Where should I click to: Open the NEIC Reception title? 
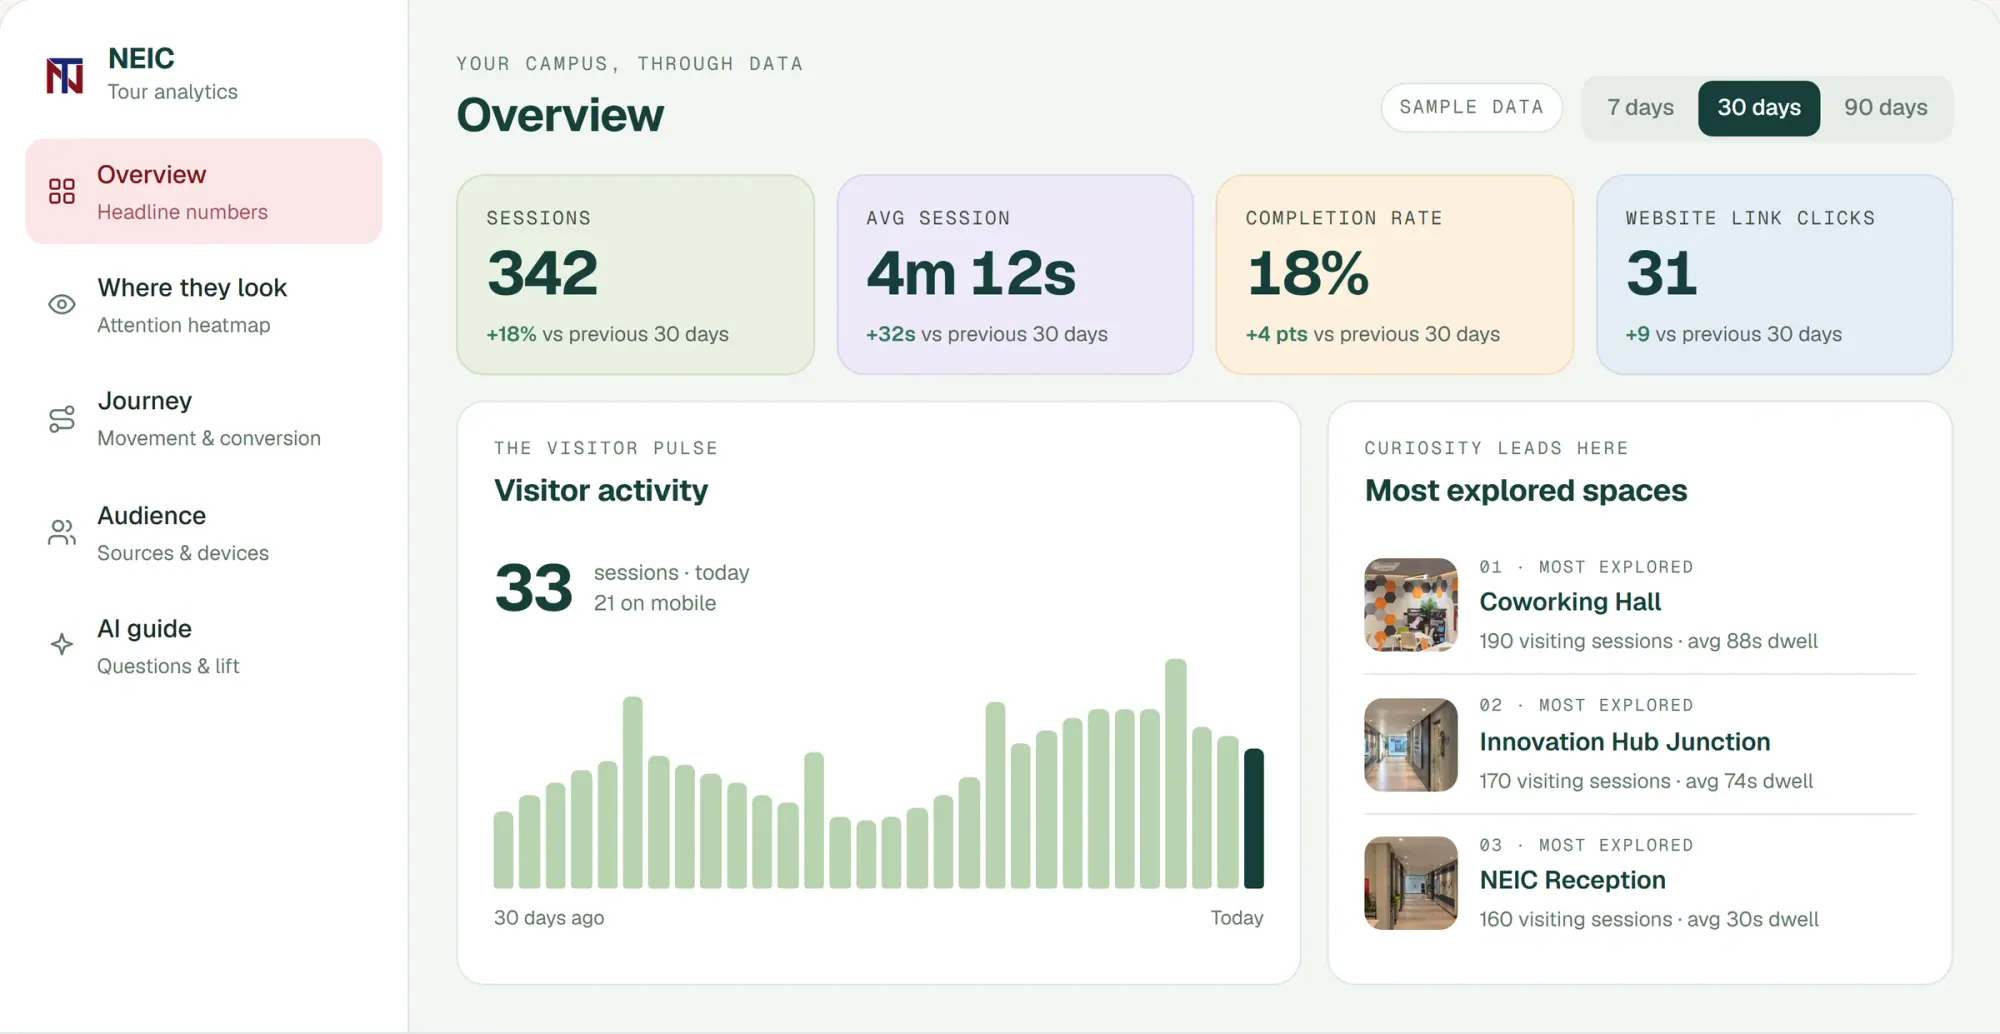pyautogui.click(x=1572, y=880)
